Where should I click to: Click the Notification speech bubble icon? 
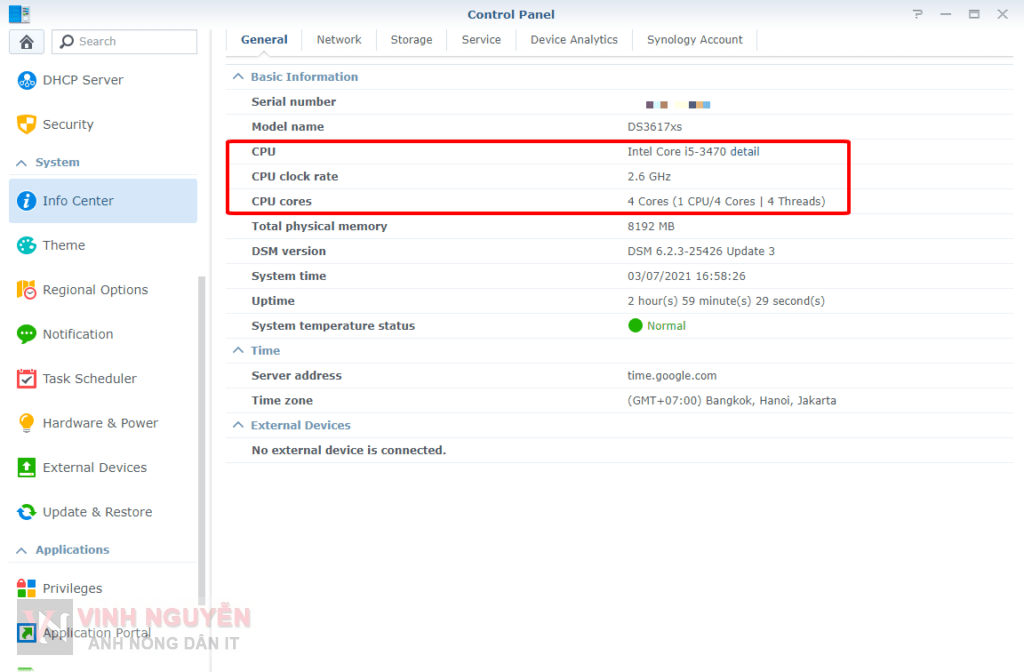[27, 334]
